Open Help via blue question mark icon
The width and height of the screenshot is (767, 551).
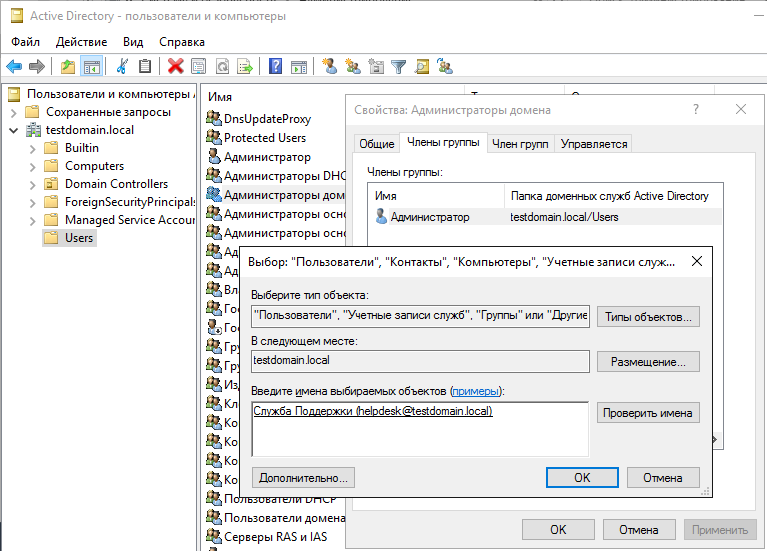click(x=275, y=67)
